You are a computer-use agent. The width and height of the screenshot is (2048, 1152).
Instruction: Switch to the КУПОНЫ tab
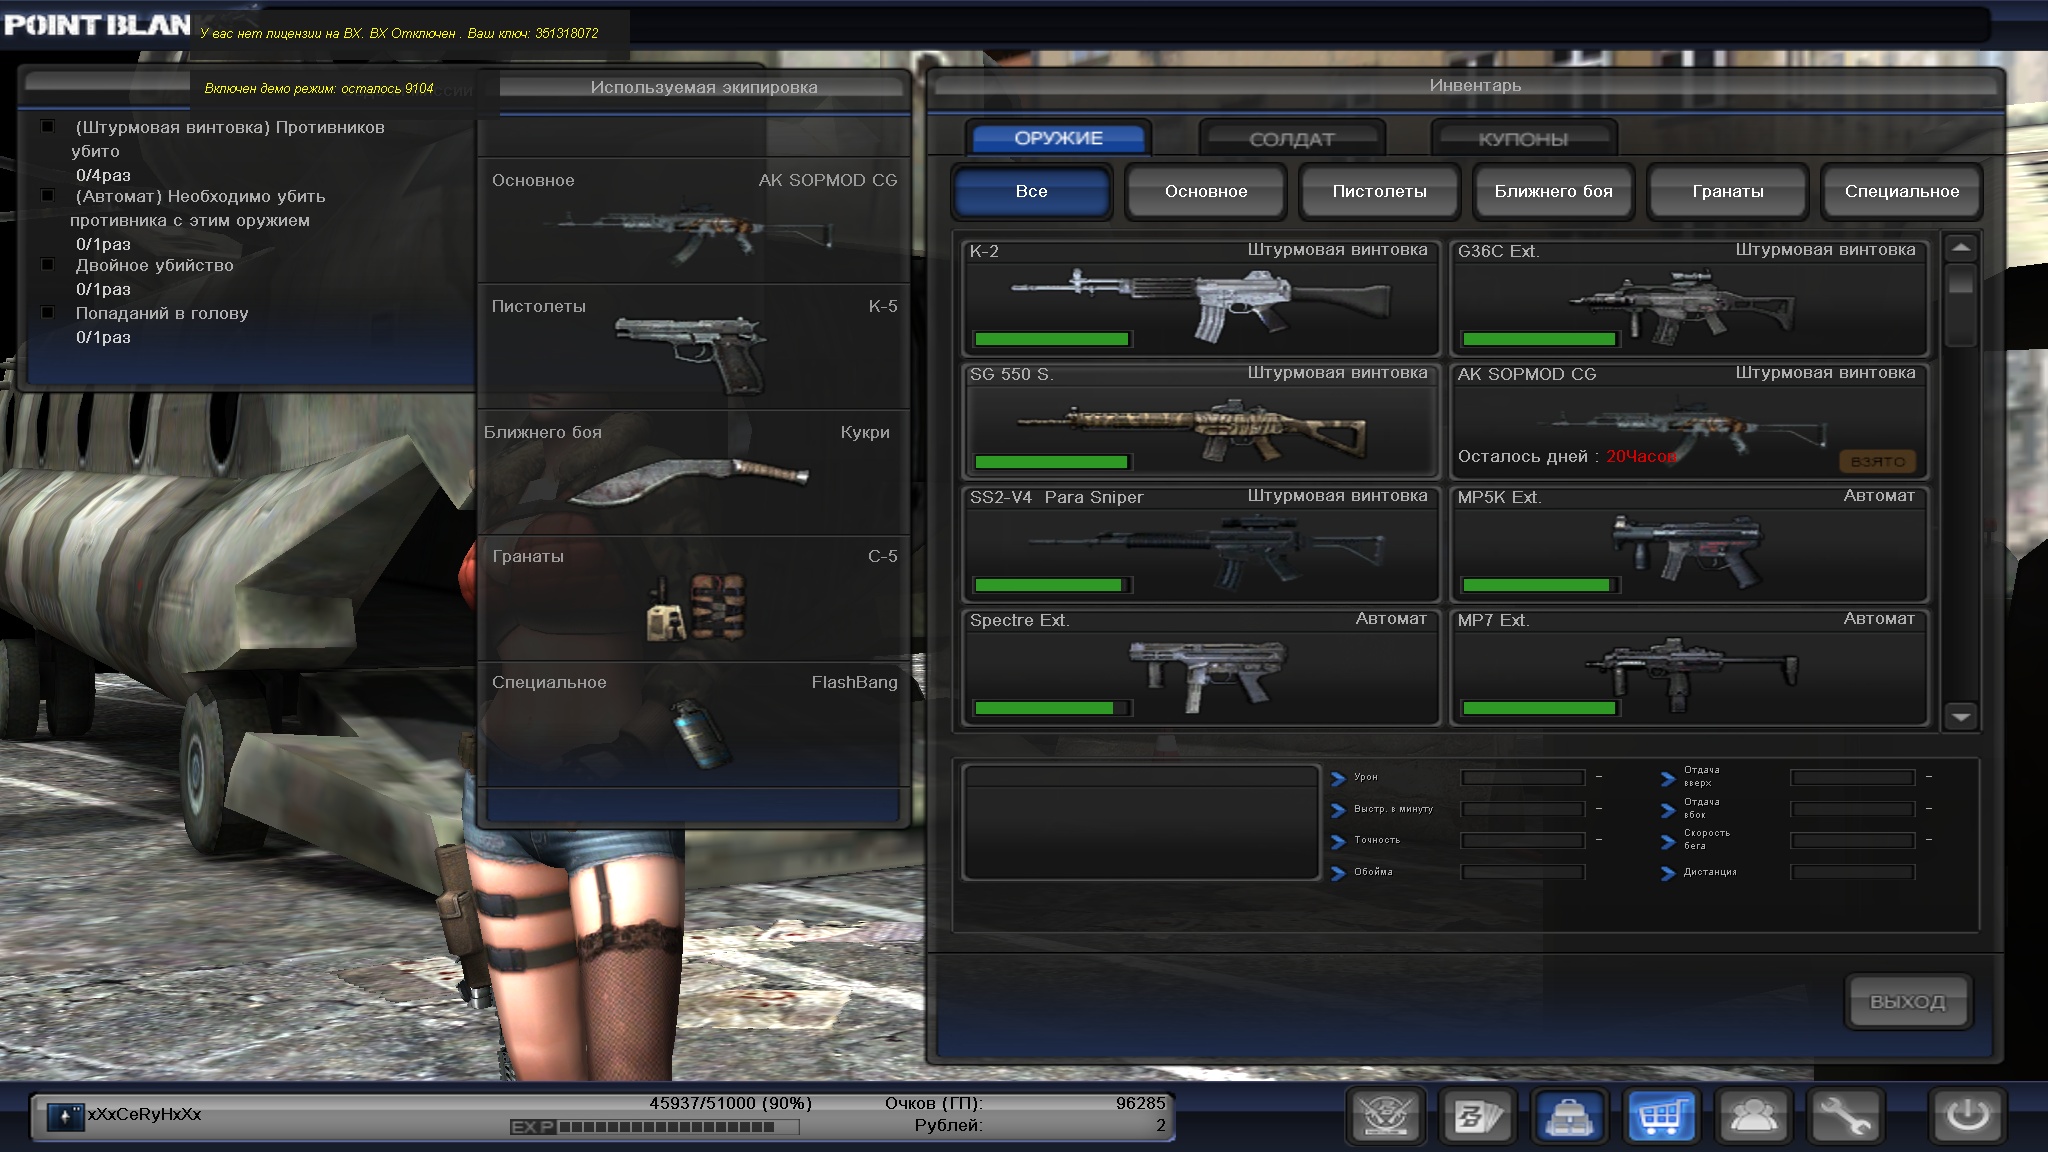click(x=1523, y=139)
